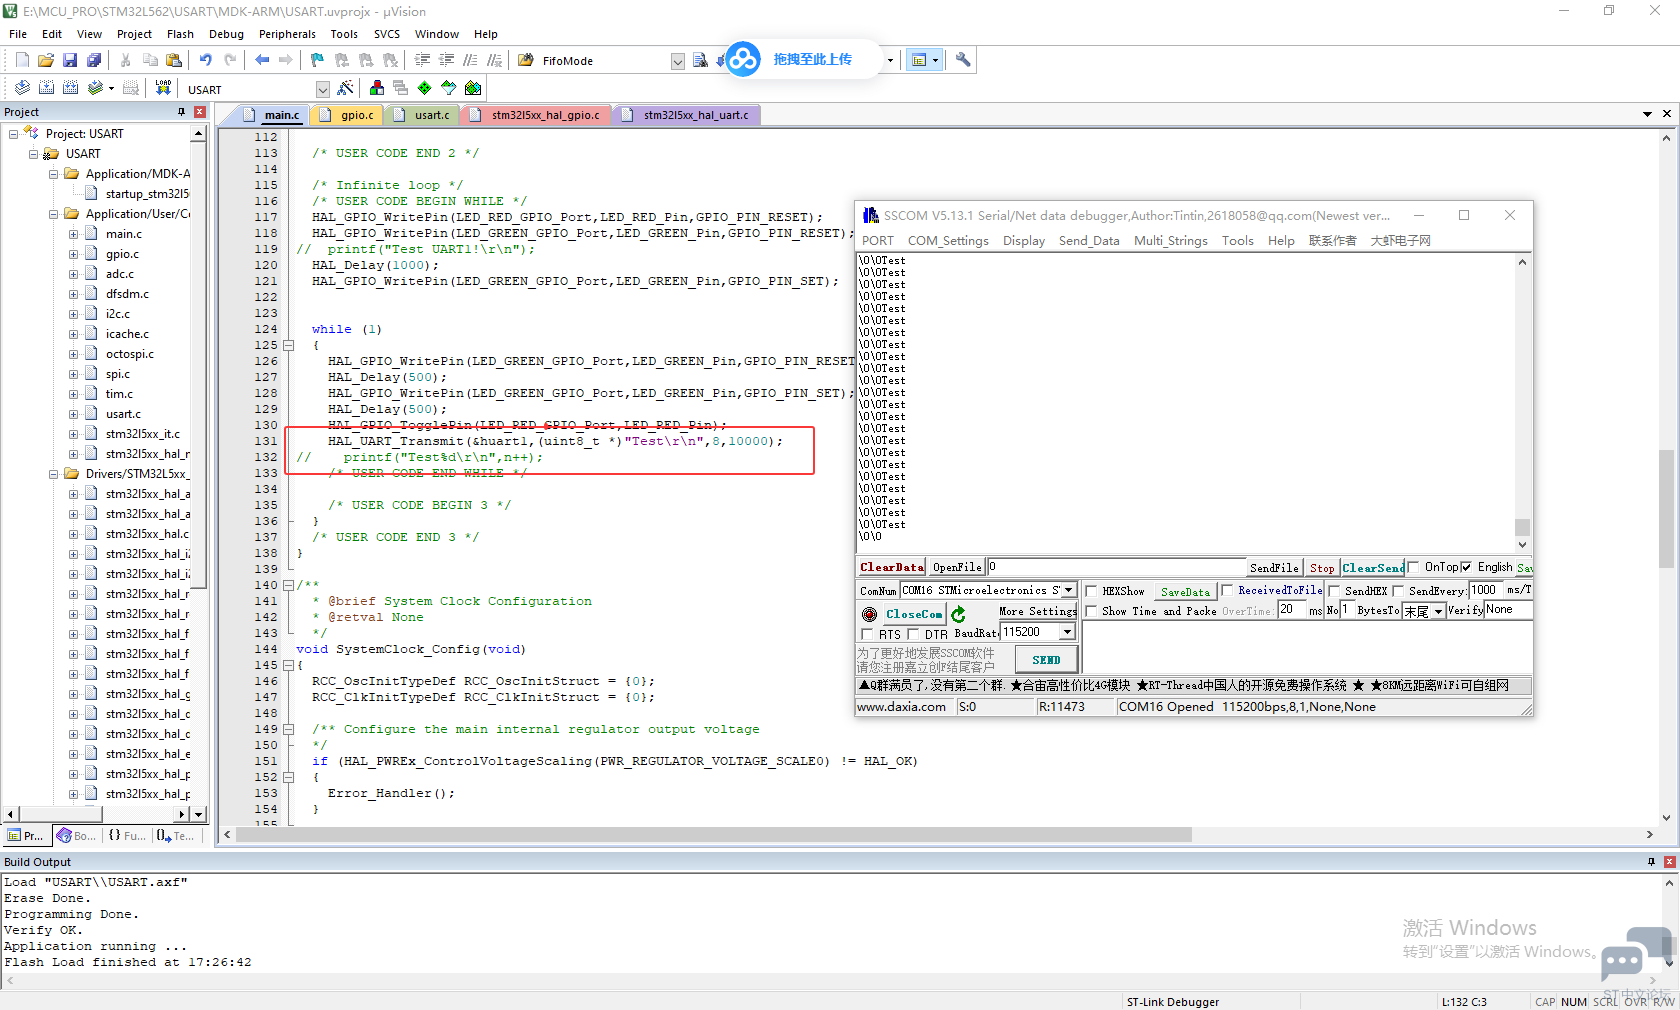Toggle the SendEvery checkbox
The height and width of the screenshot is (1010, 1680).
click(1398, 591)
